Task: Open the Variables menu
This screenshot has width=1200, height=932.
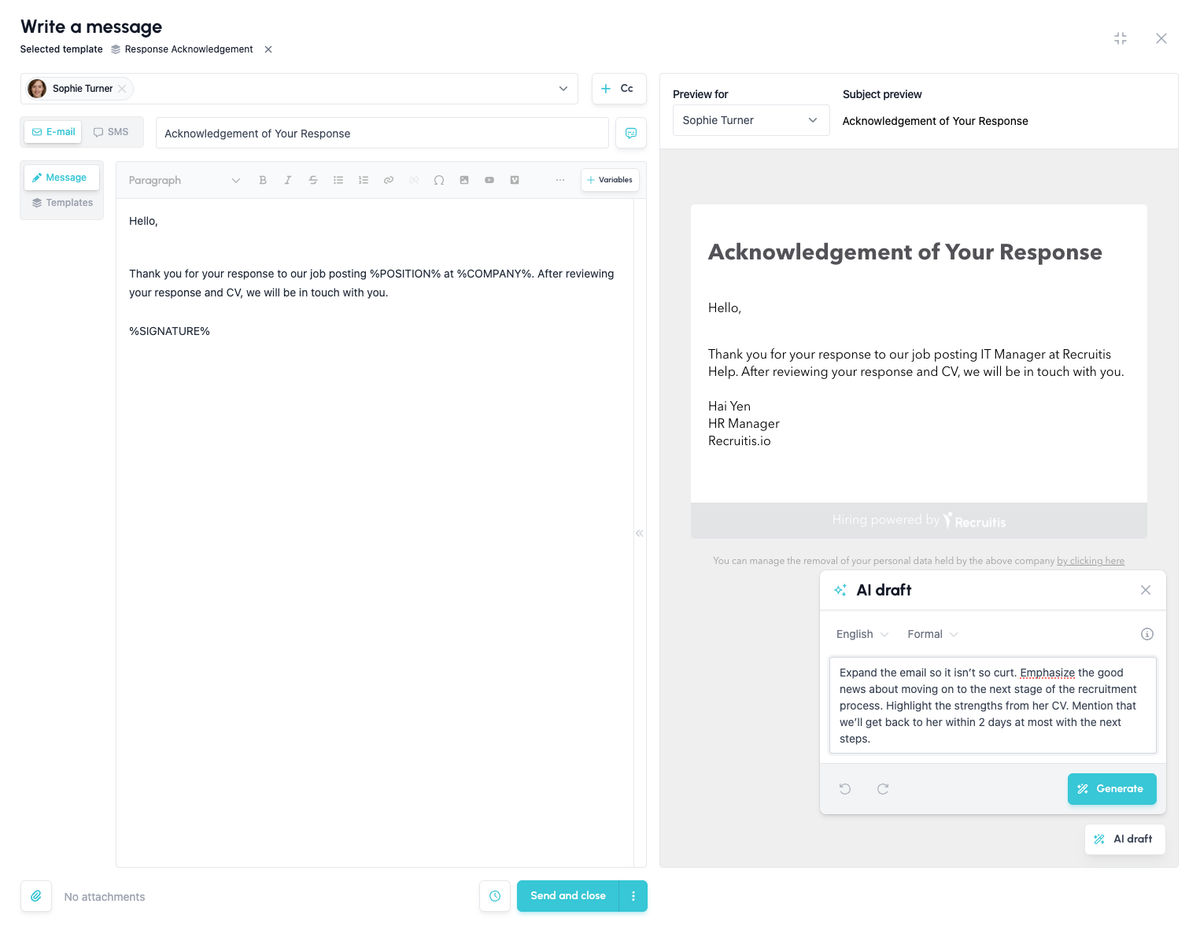Action: (x=610, y=180)
